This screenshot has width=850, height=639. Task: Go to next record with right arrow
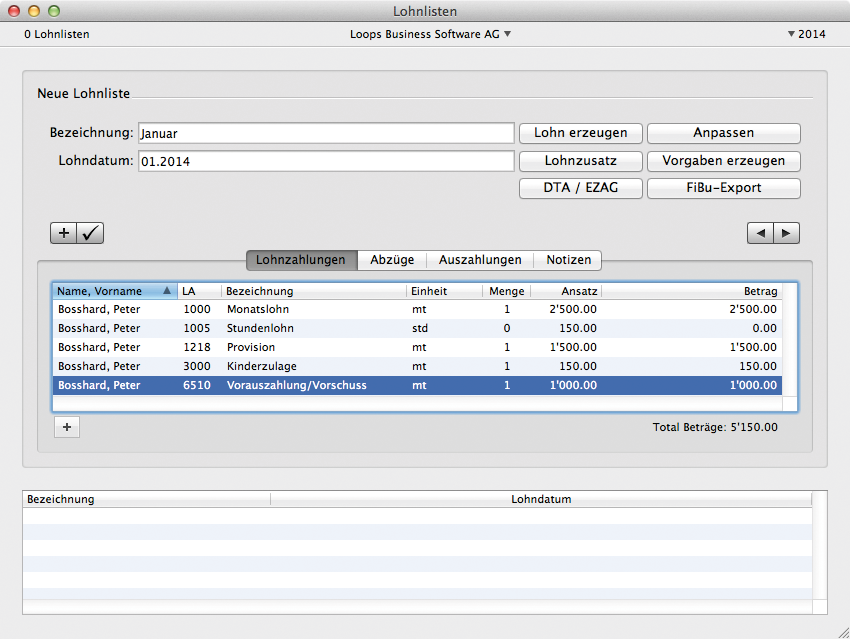pyautogui.click(x=786, y=233)
